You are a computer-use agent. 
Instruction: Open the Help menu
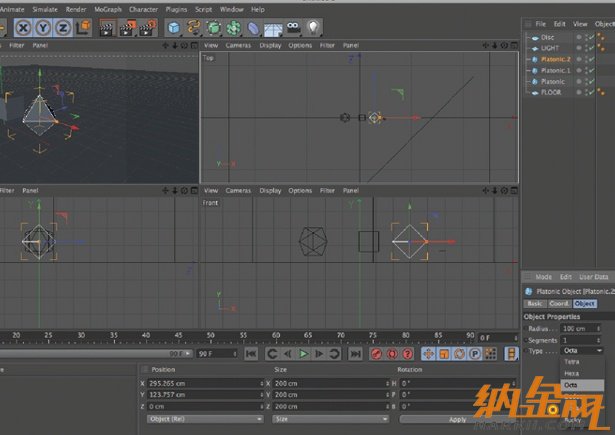(x=258, y=9)
